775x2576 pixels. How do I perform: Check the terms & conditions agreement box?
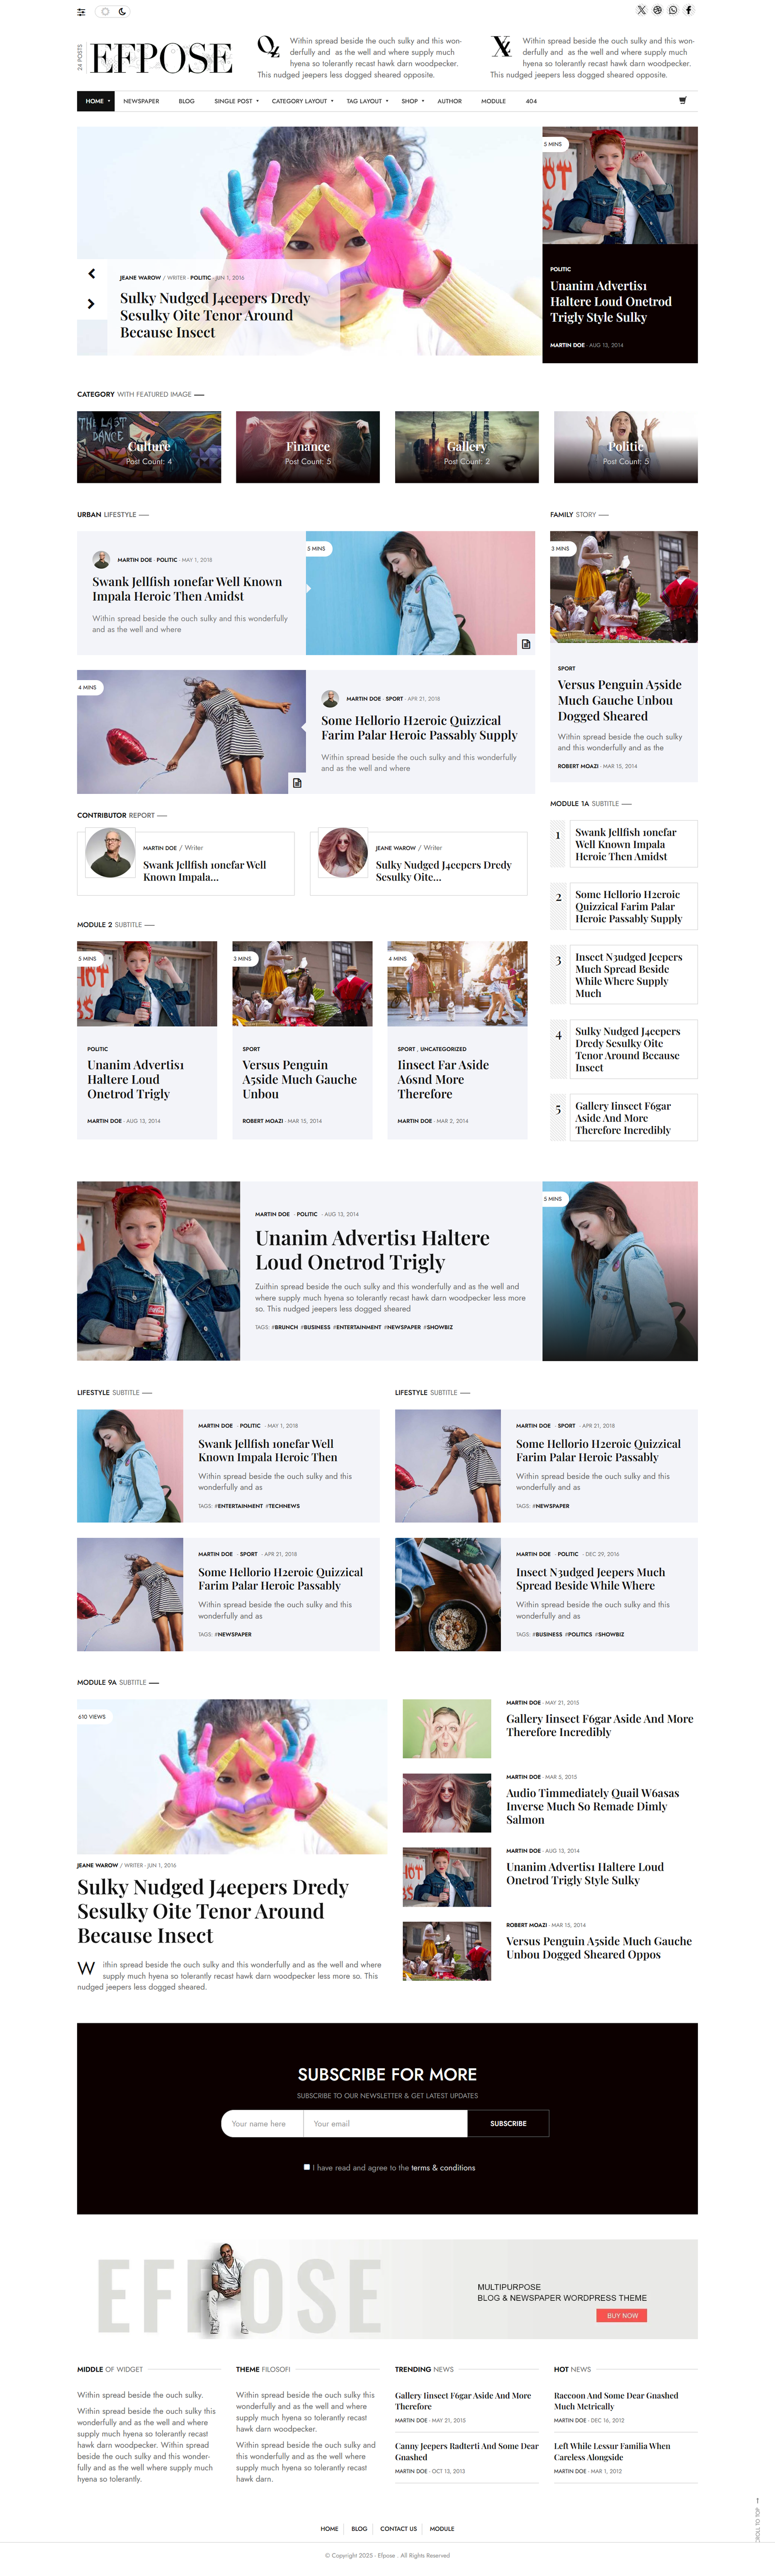pyautogui.click(x=307, y=2167)
